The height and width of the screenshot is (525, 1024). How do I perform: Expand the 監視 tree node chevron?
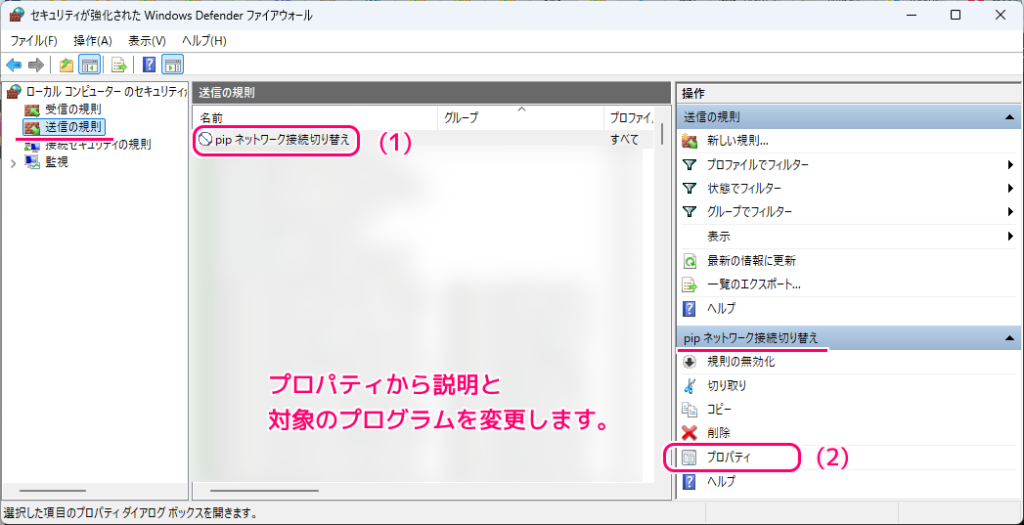tap(14, 163)
